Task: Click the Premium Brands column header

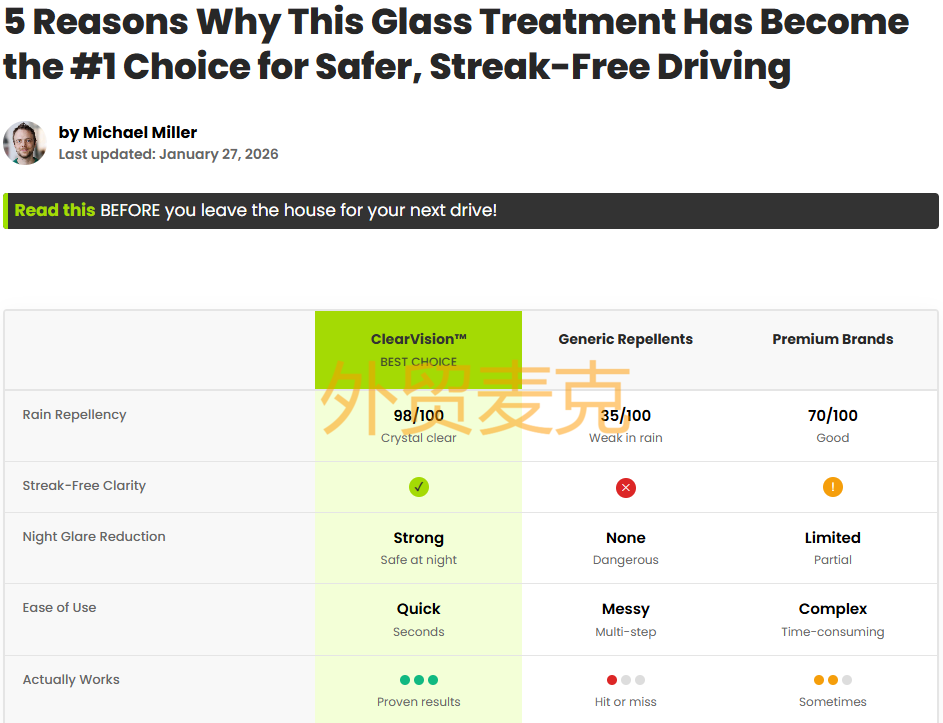Action: (832, 339)
